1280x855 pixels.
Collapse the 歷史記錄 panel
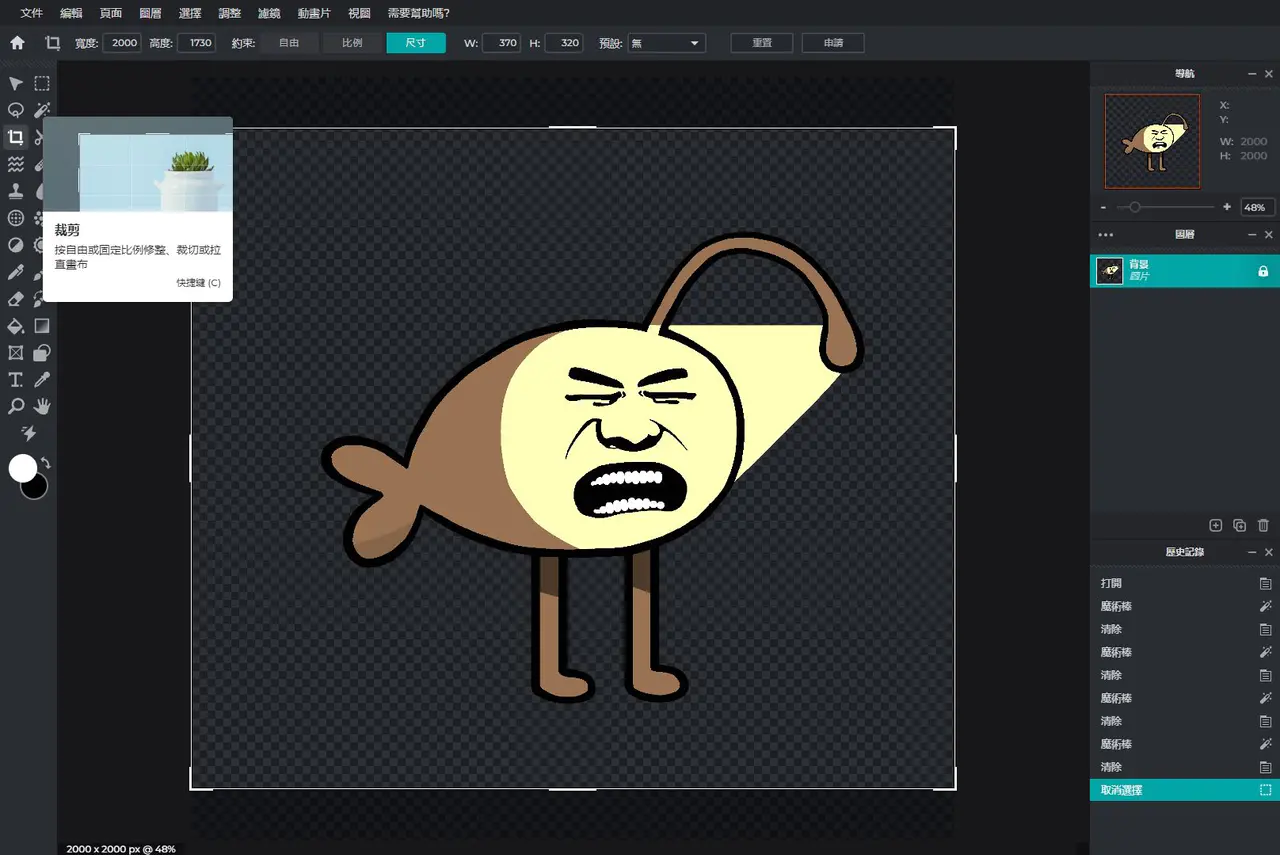tap(1253, 552)
